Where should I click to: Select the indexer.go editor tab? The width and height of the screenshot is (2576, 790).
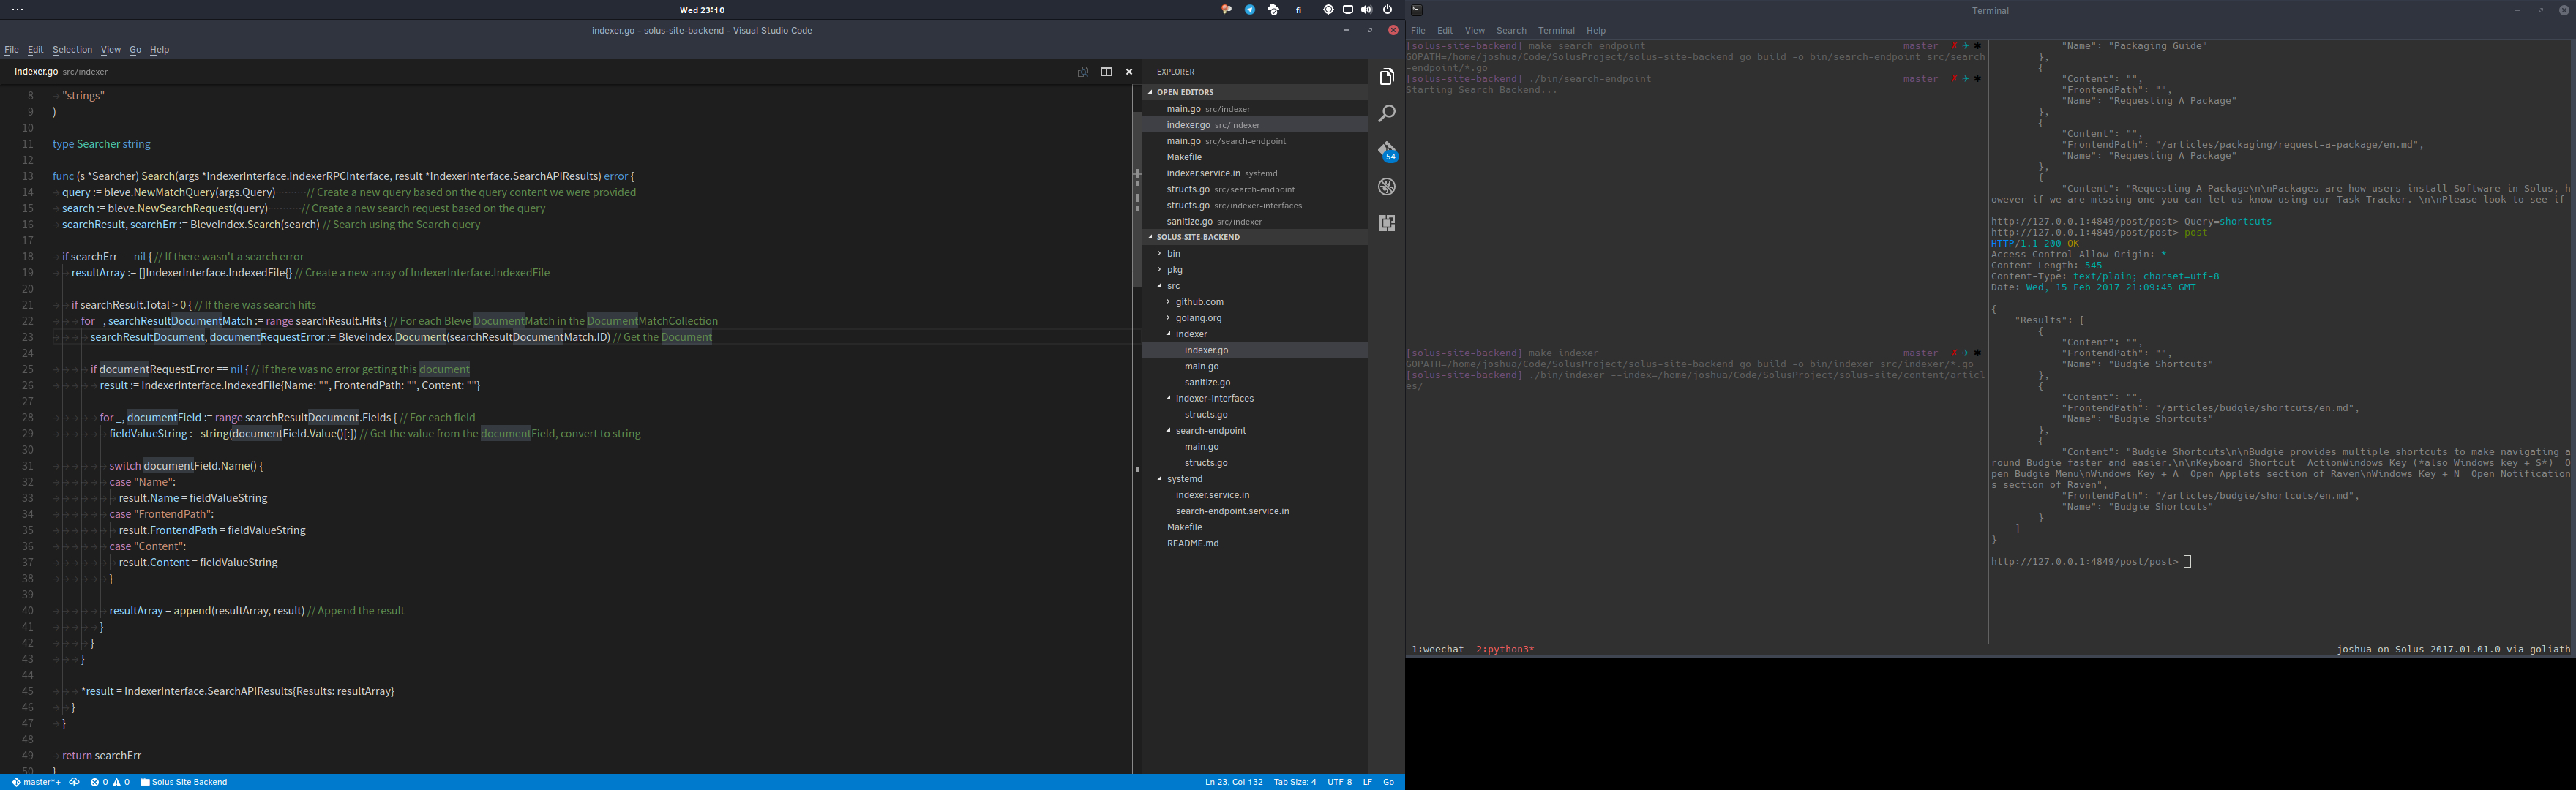60,72
